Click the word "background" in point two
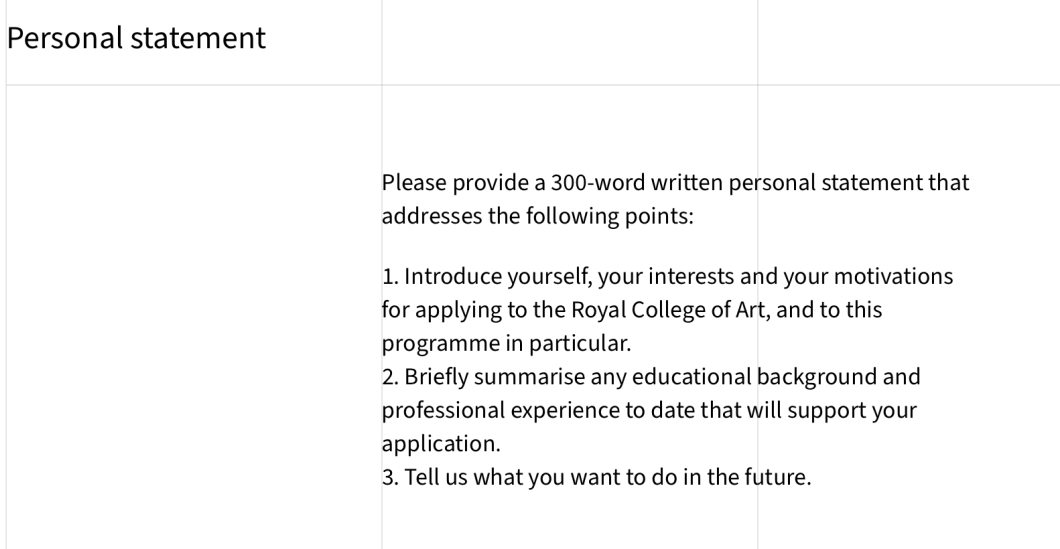This screenshot has width=1060, height=549. point(817,377)
